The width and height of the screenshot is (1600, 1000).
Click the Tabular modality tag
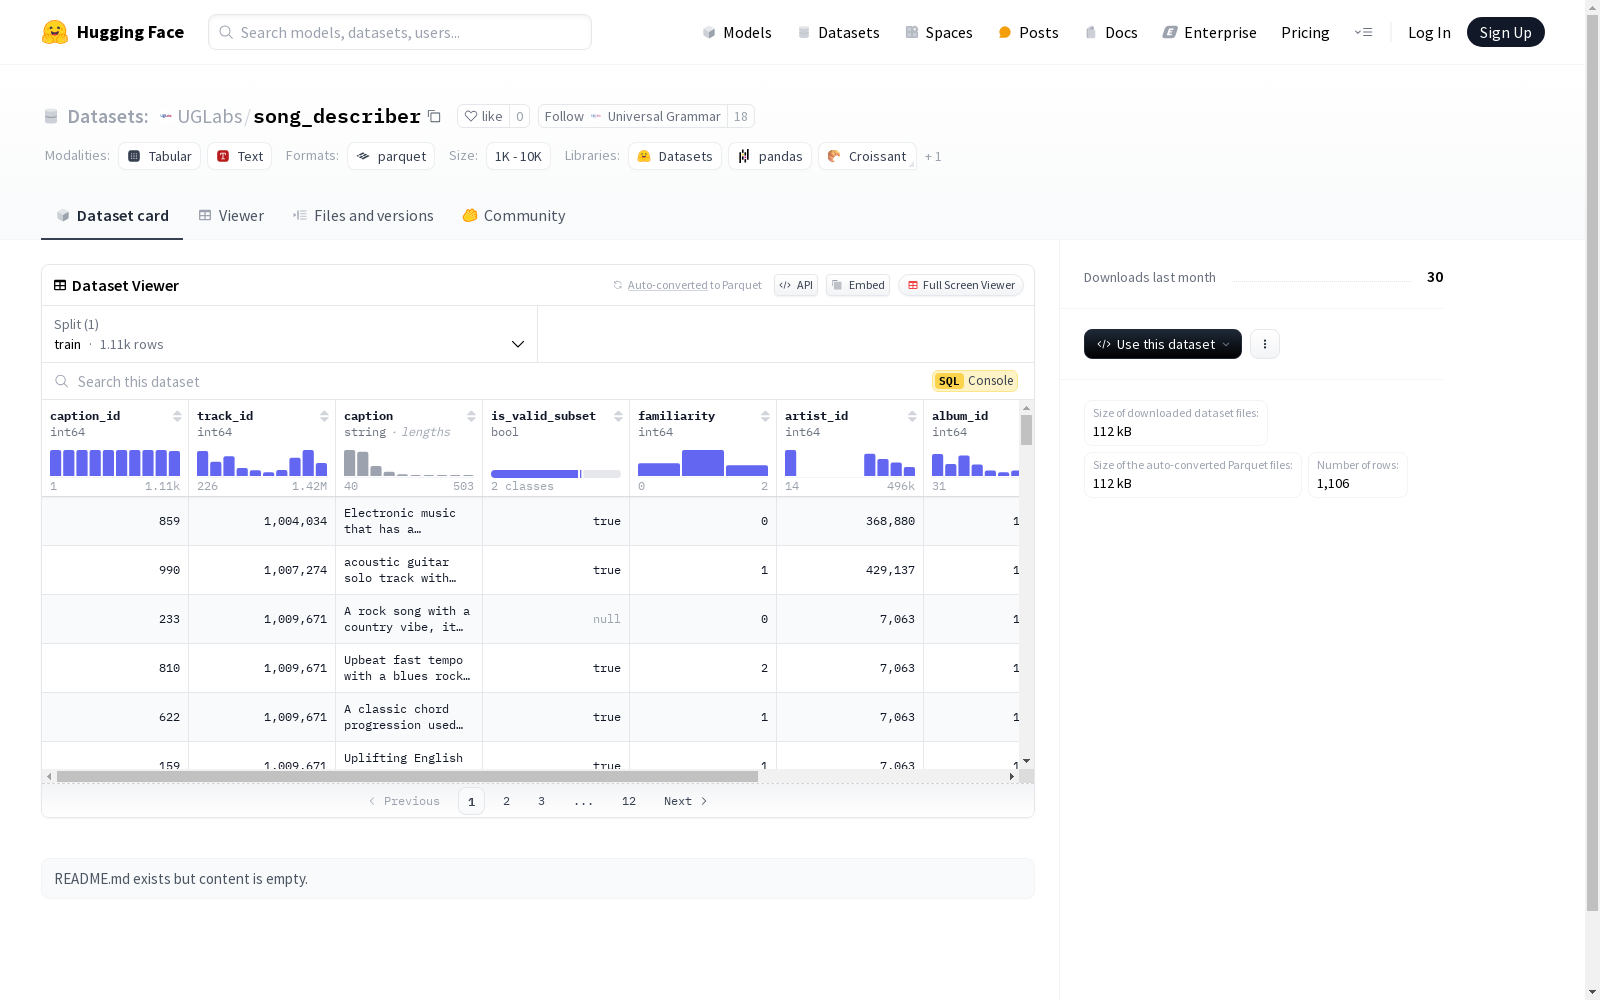(160, 156)
